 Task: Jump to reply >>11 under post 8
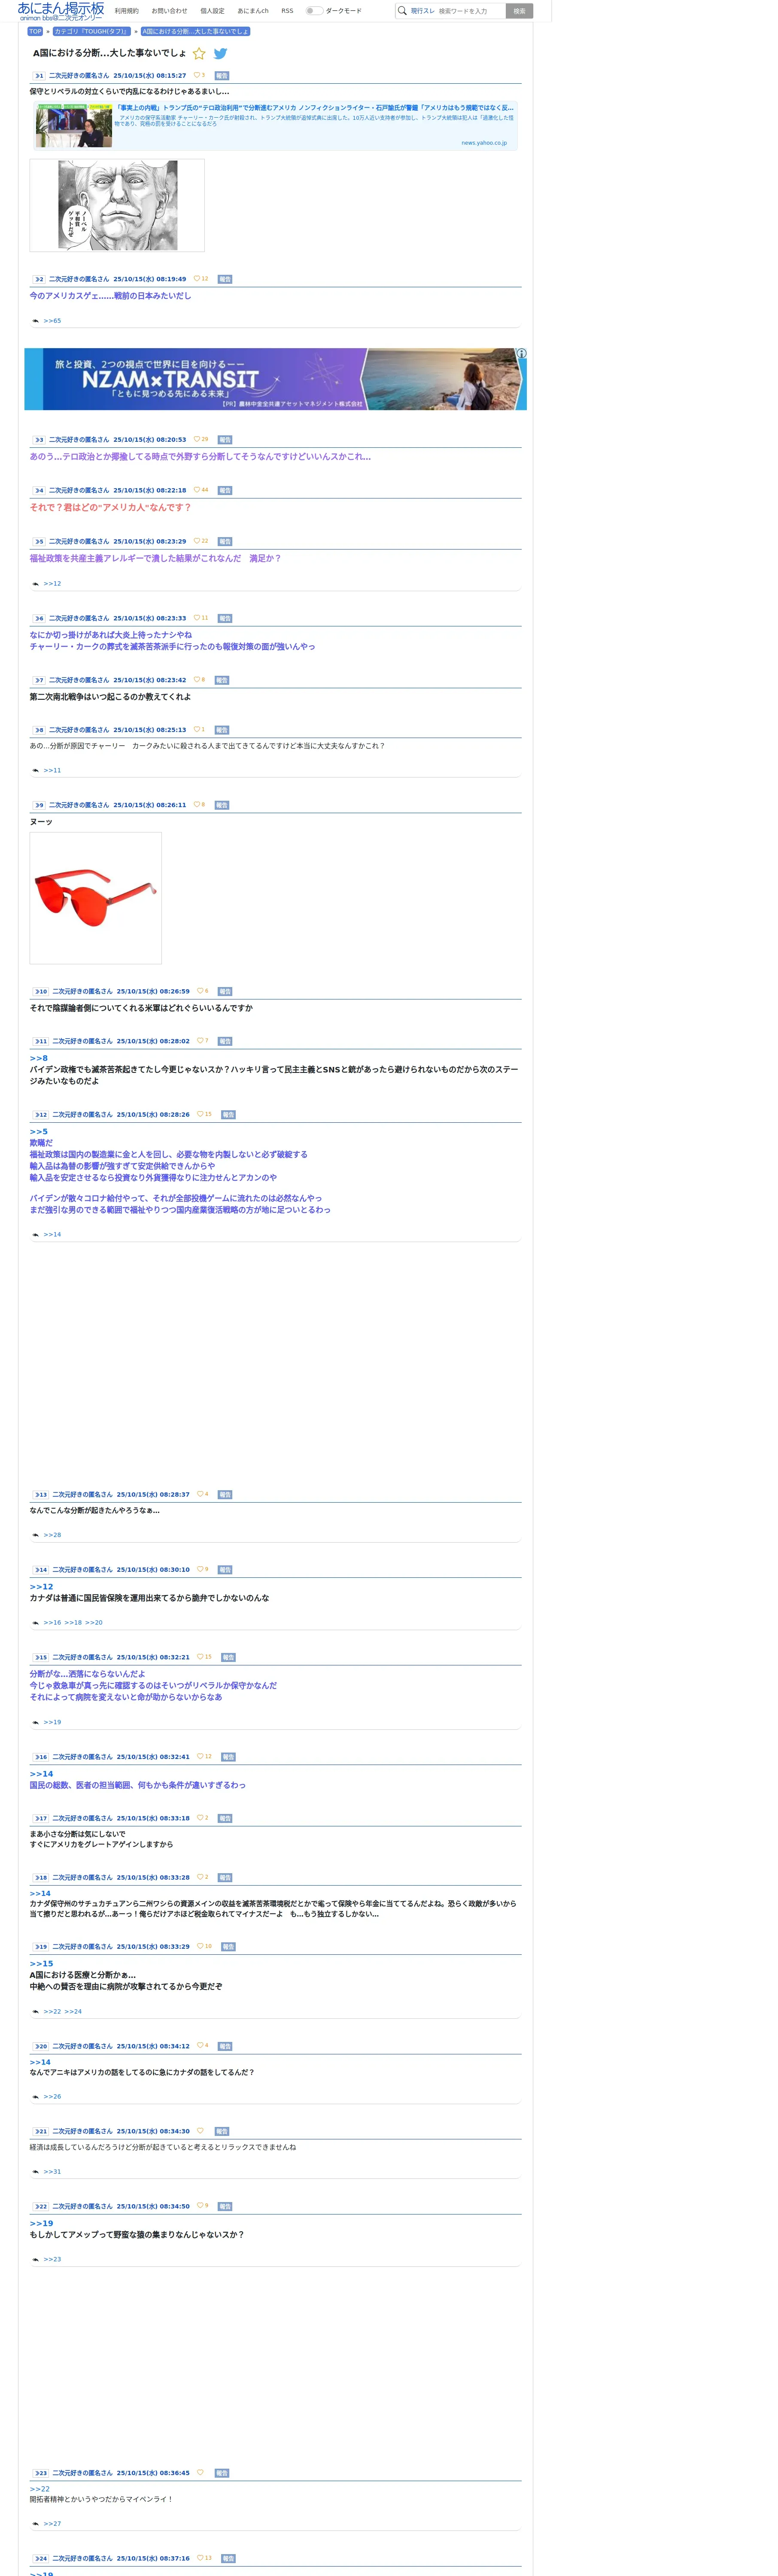52,771
